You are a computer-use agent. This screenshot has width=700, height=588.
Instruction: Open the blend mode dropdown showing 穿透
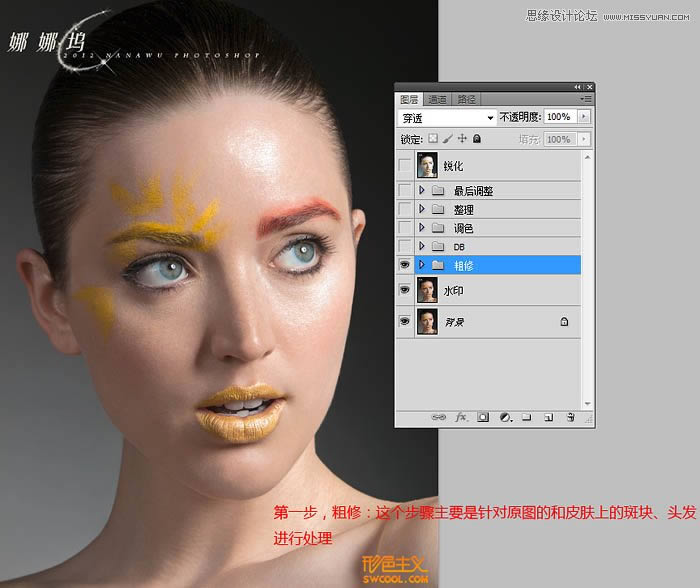(x=448, y=118)
